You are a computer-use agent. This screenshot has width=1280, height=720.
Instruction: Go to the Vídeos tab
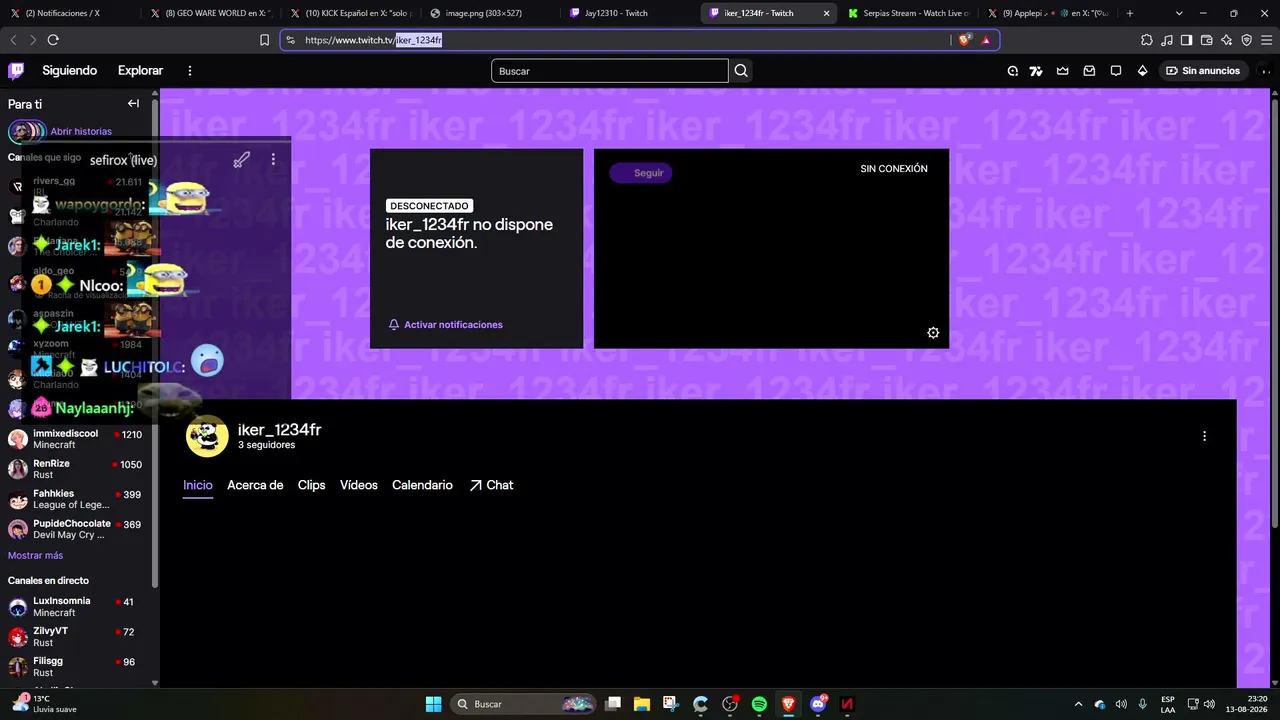point(359,485)
